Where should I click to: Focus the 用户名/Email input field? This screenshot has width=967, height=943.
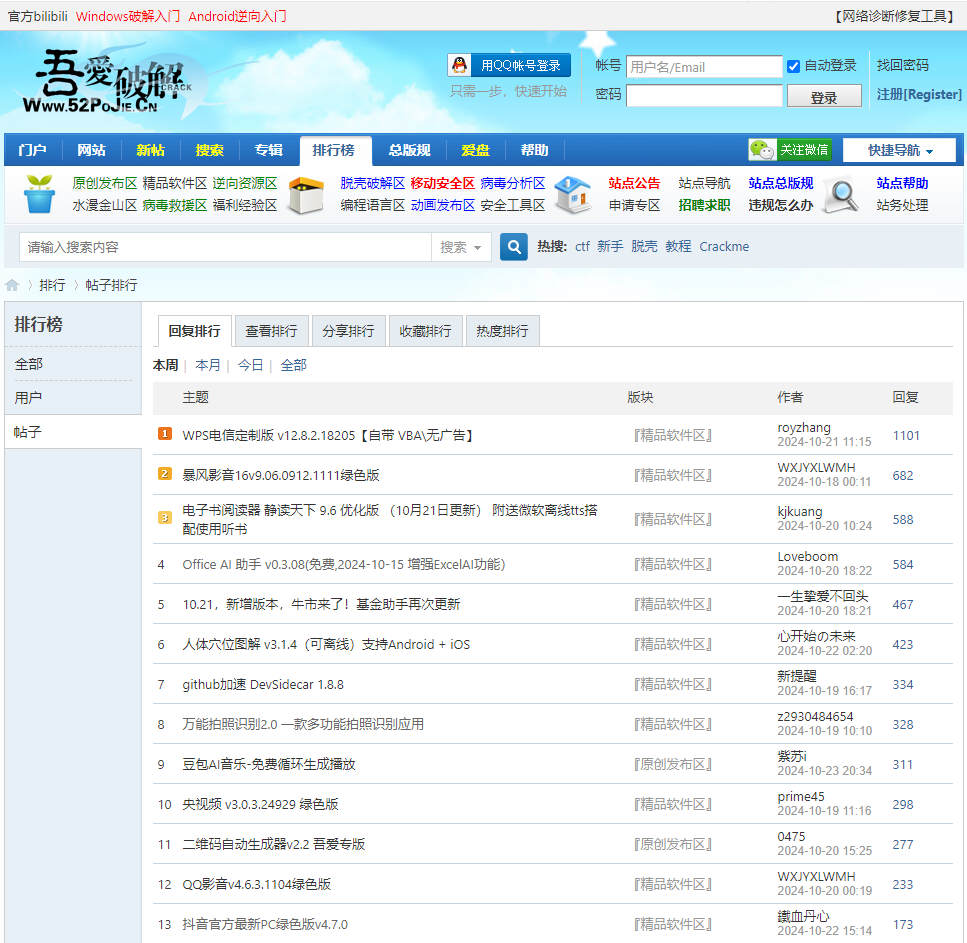[x=704, y=67]
